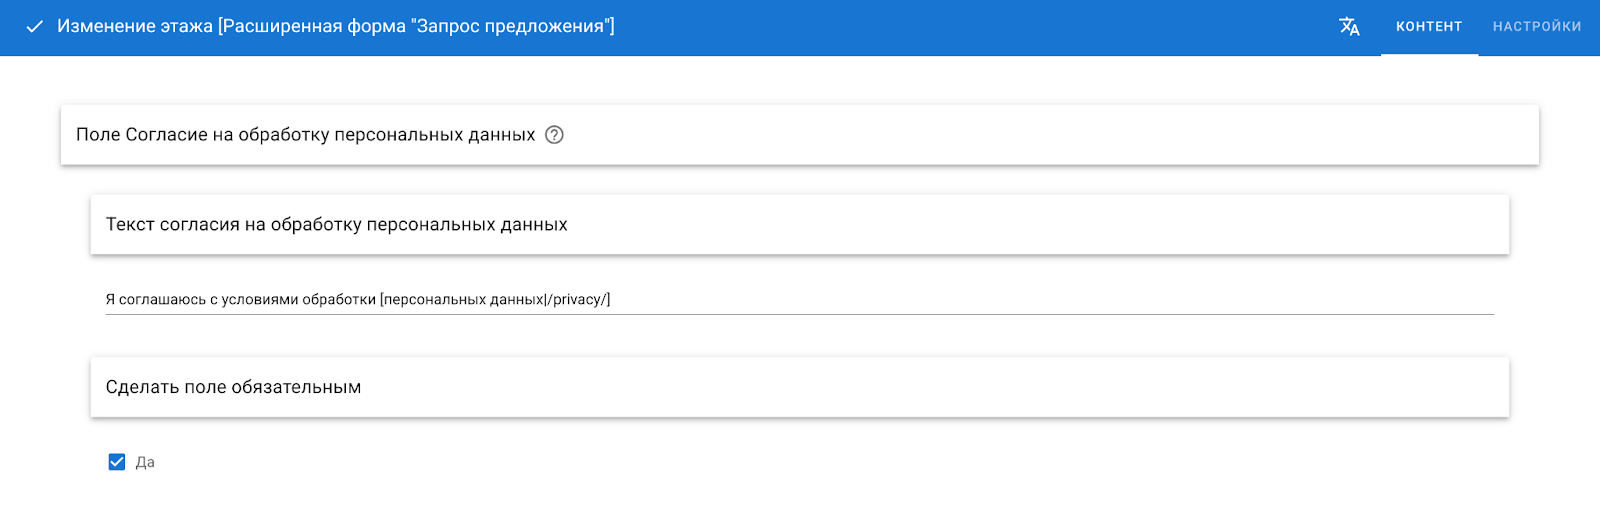Click the "Да" checkbox label text
Screen dimensions: 1600x519
(145, 463)
